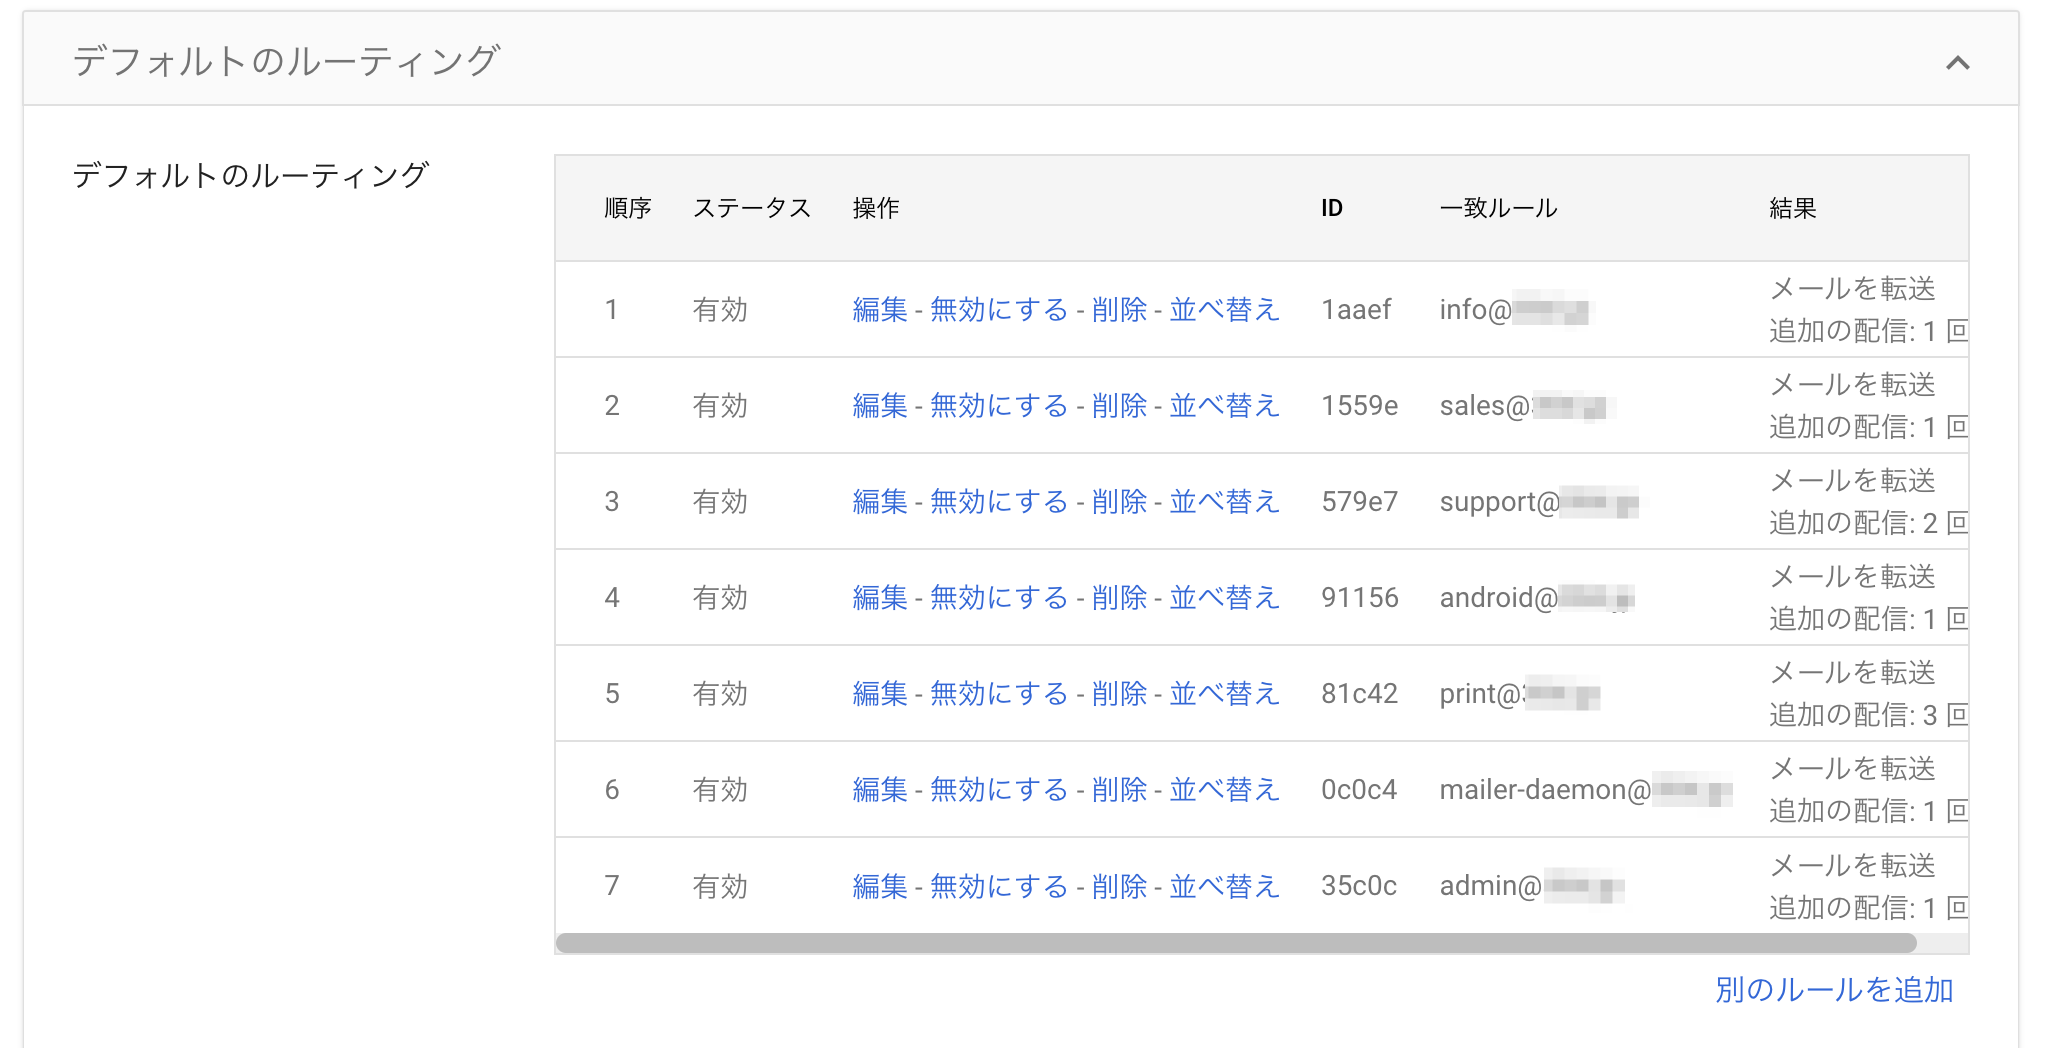Edit the rule matching info@
This screenshot has width=2046, height=1048.
[878, 310]
